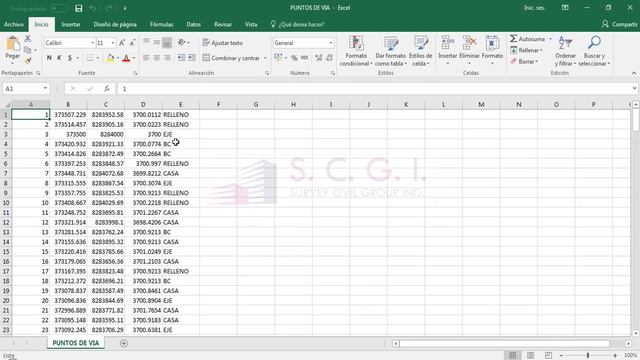This screenshot has height=360, width=640.
Task: Click the accounting currency format icon
Action: pos(278,58)
